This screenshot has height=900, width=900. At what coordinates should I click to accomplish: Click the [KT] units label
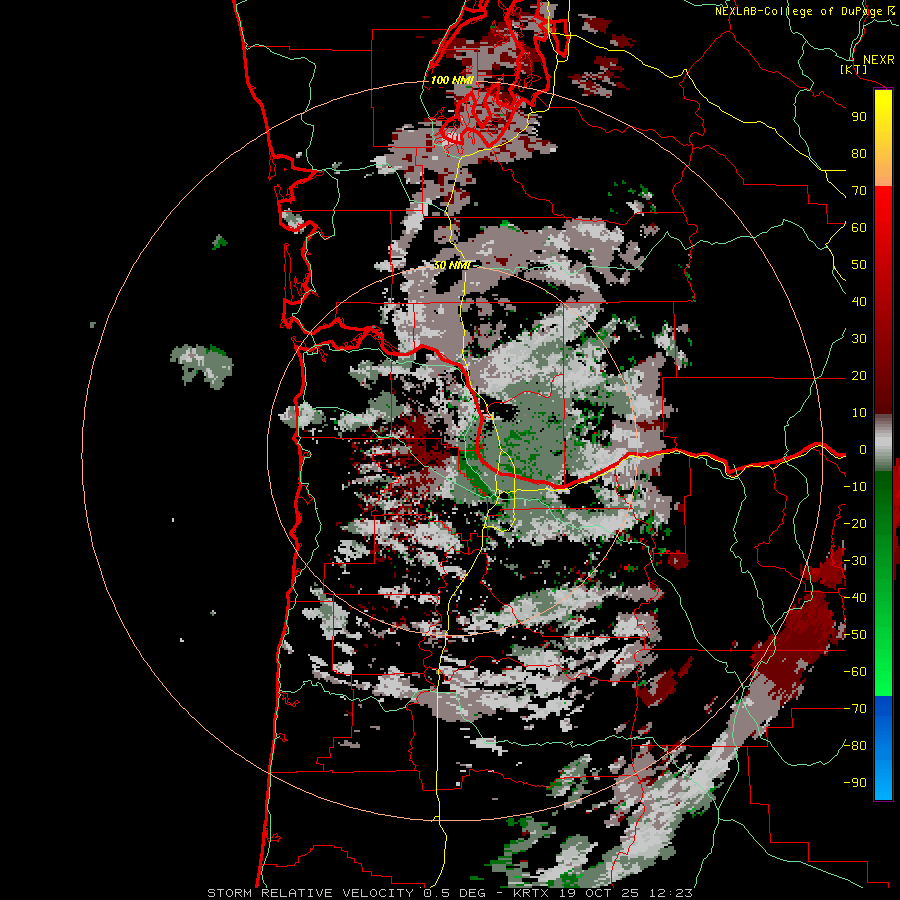854,69
